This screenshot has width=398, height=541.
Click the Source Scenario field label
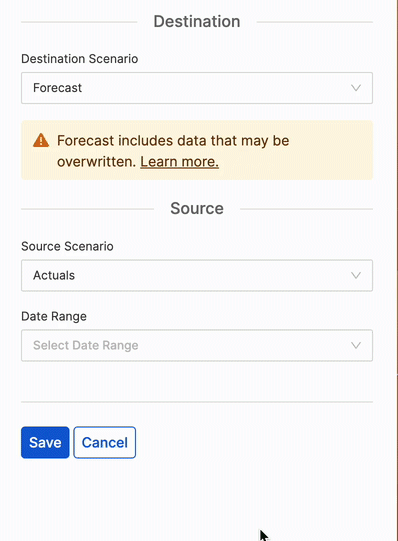click(x=67, y=246)
